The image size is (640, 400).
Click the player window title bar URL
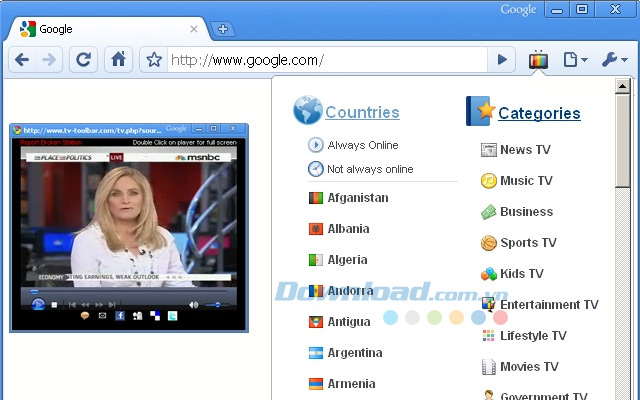93,130
